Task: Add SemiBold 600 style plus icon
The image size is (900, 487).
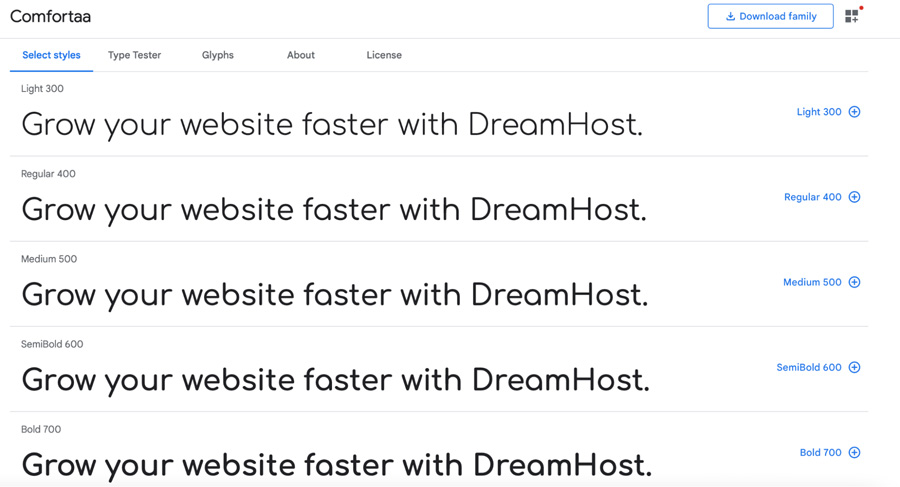Action: tap(855, 367)
